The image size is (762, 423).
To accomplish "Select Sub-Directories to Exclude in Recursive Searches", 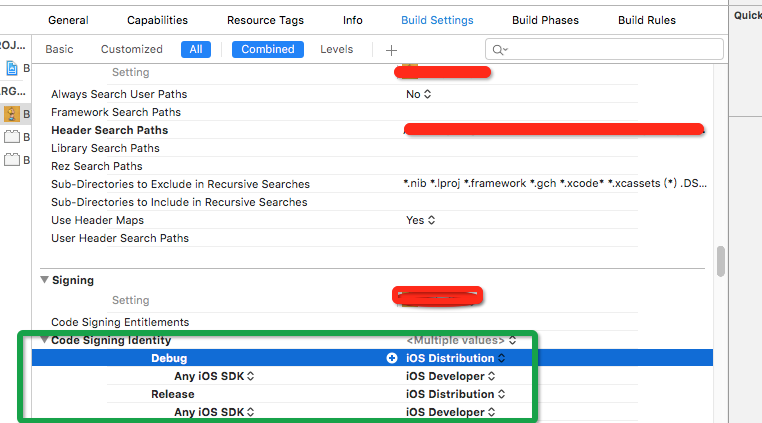I will 180,184.
